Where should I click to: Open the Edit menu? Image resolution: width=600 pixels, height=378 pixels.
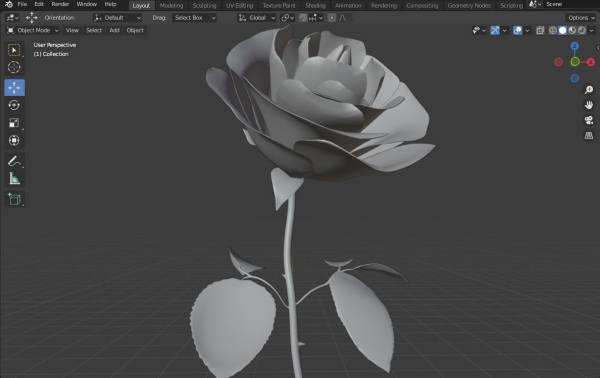(x=39, y=5)
